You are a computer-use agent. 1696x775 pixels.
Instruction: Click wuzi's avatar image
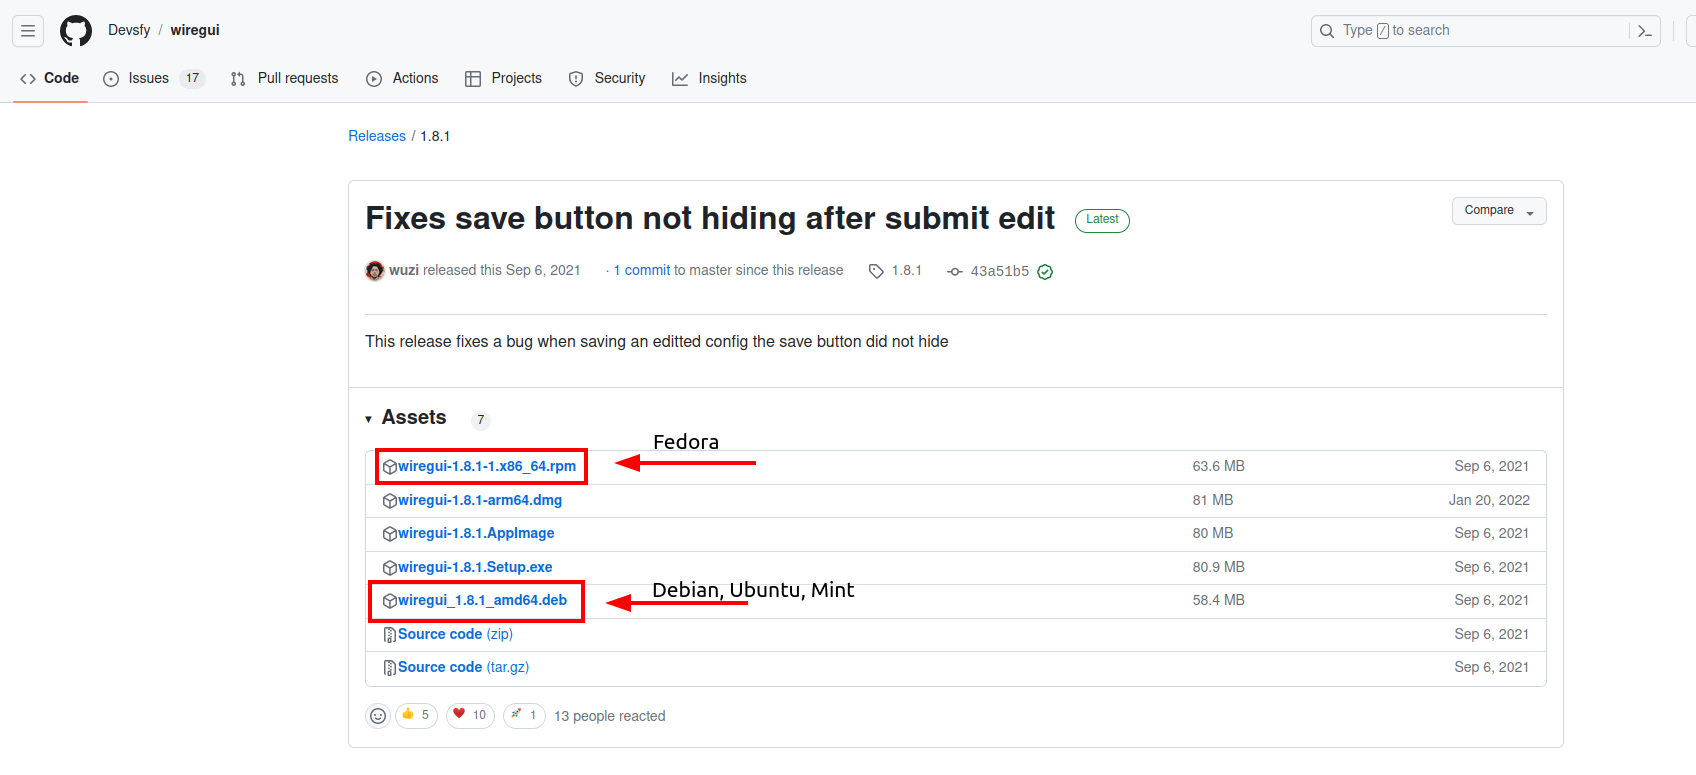pyautogui.click(x=375, y=271)
